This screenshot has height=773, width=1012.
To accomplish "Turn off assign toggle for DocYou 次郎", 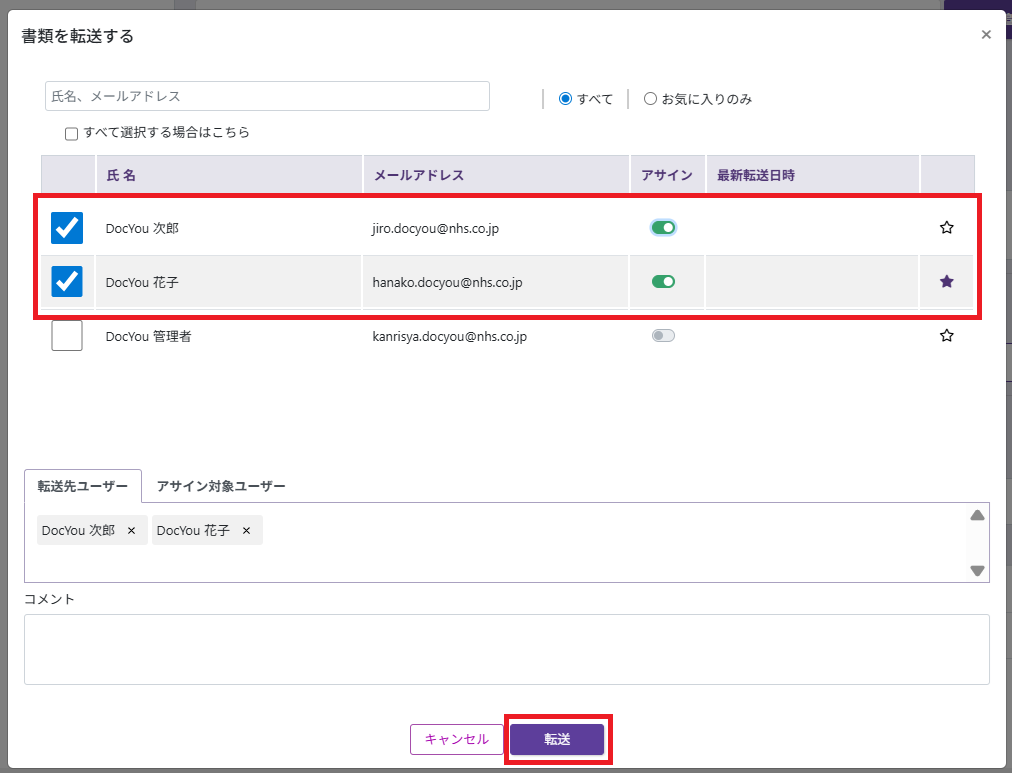I will tap(663, 228).
